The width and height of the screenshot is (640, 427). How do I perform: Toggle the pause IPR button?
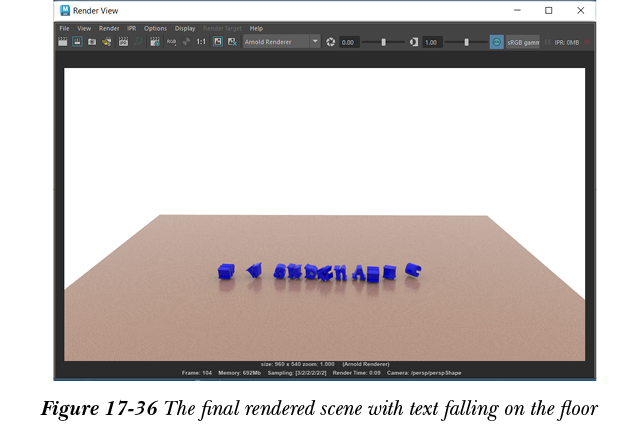pos(547,42)
